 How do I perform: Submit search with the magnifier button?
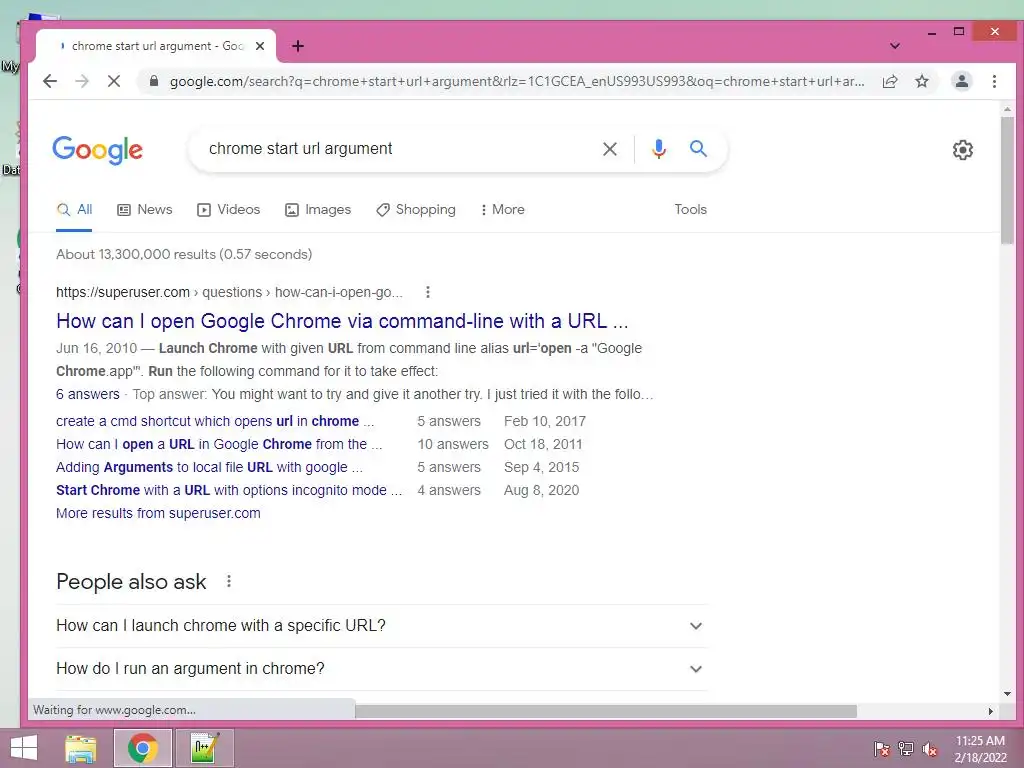tap(698, 149)
